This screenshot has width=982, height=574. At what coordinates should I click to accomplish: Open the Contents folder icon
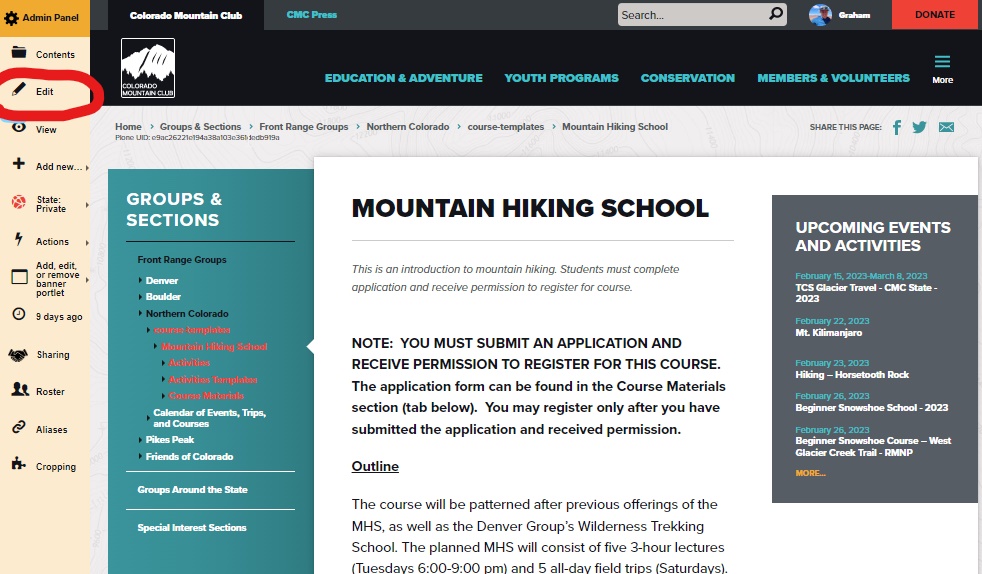19,52
